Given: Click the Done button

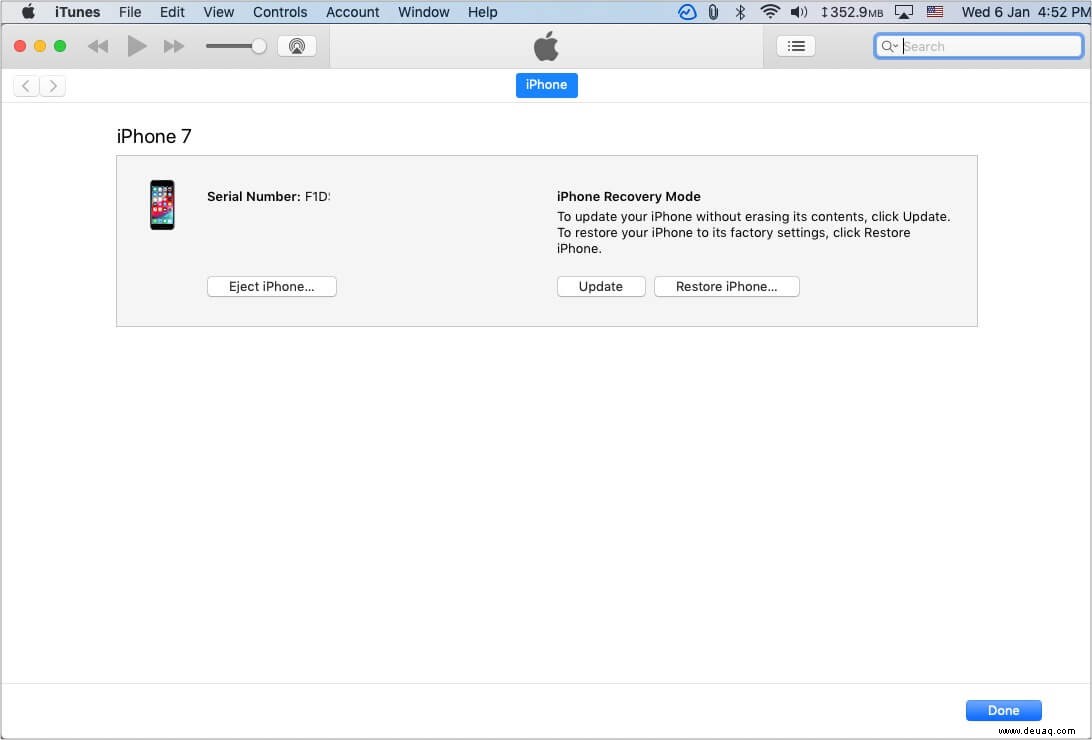Looking at the screenshot, I should [x=1004, y=710].
